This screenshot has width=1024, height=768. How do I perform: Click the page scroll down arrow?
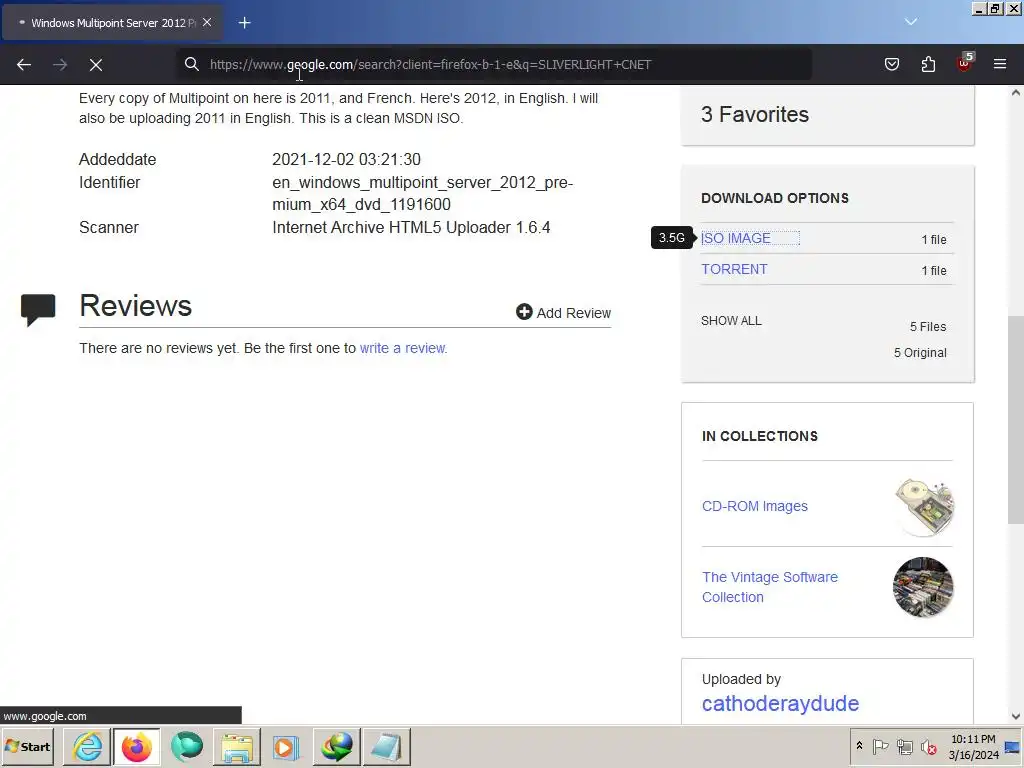pos(1016,716)
